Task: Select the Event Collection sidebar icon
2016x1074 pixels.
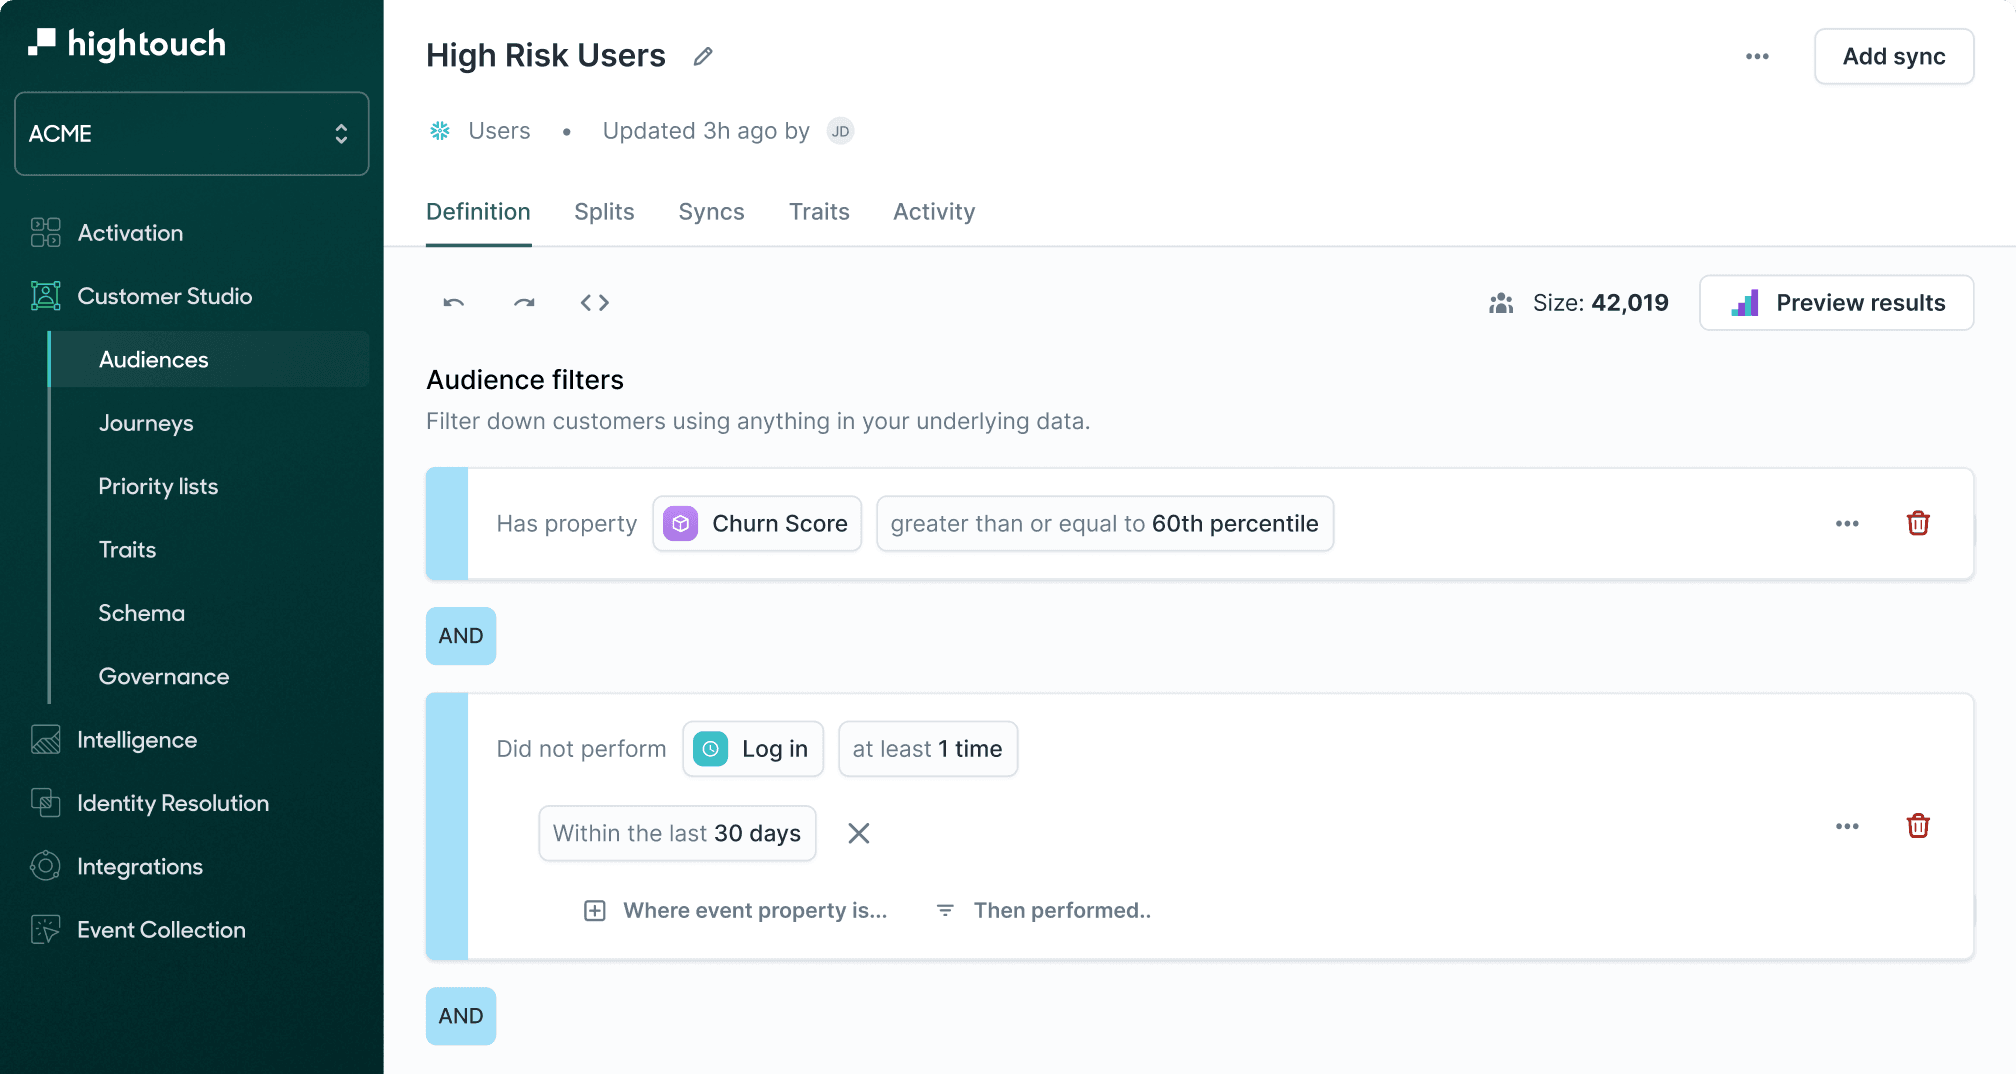Action: 45,929
